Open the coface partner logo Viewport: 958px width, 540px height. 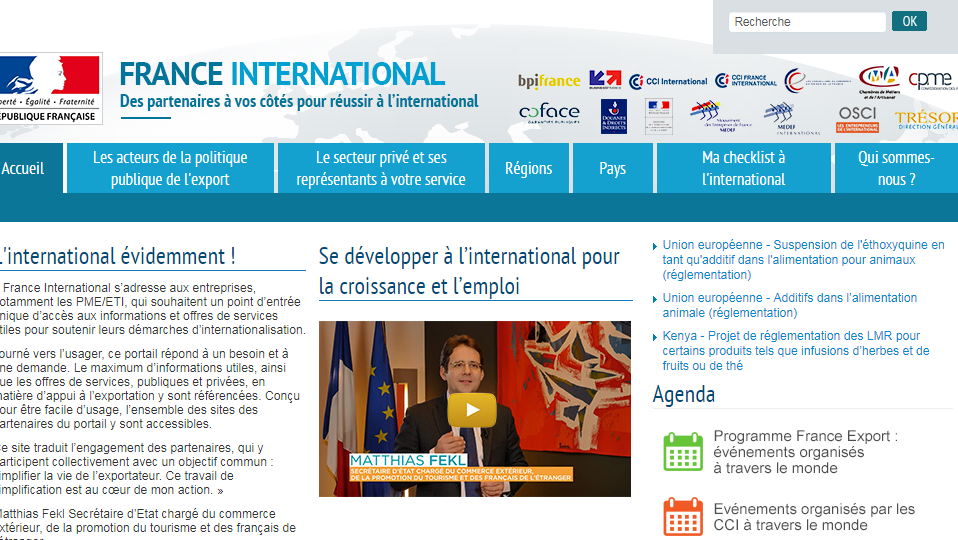(x=549, y=114)
